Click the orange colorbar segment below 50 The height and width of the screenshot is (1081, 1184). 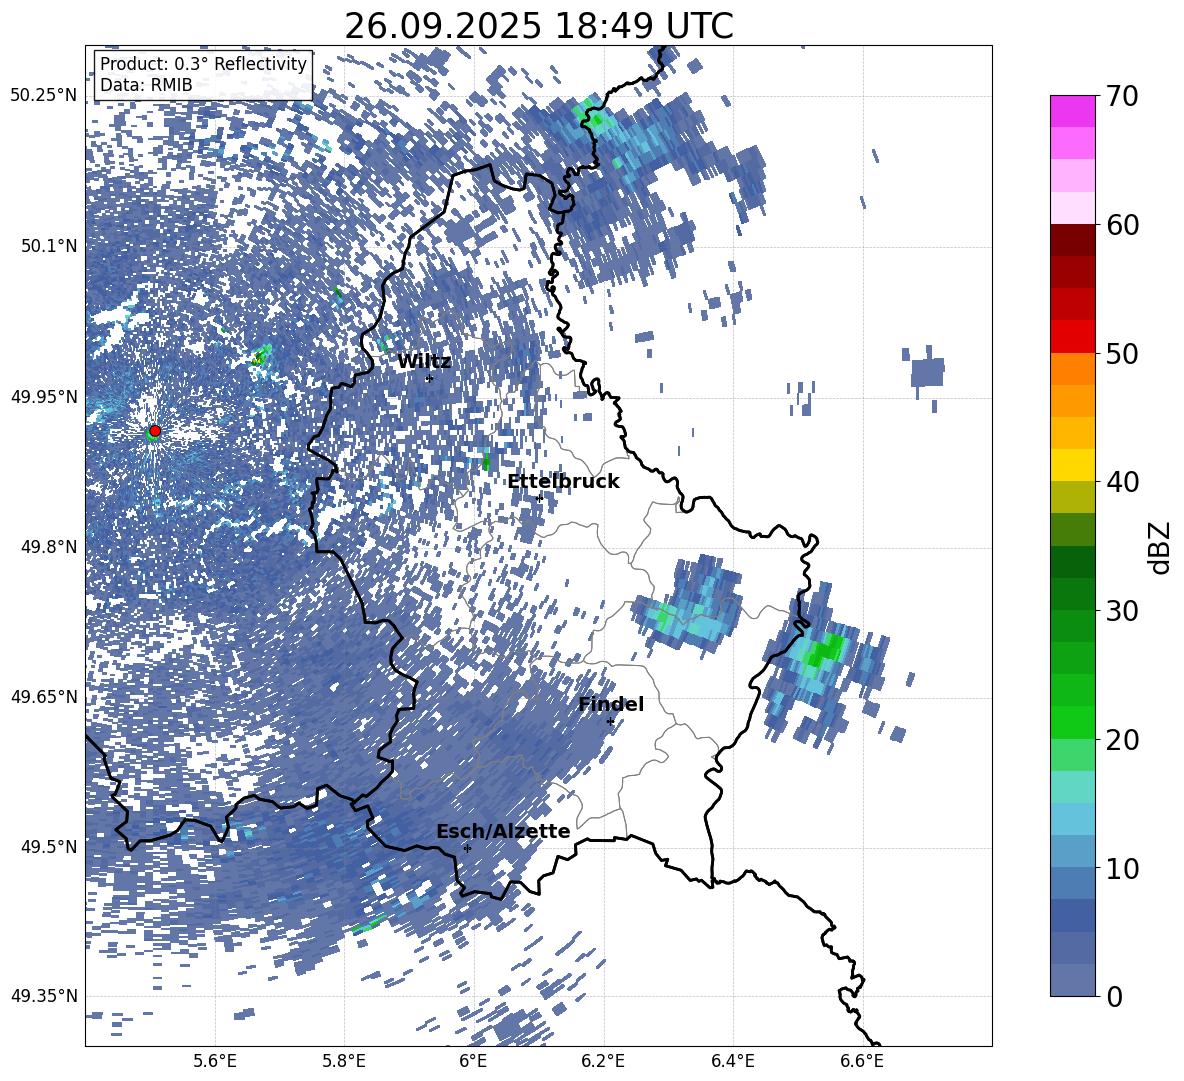(x=1072, y=368)
